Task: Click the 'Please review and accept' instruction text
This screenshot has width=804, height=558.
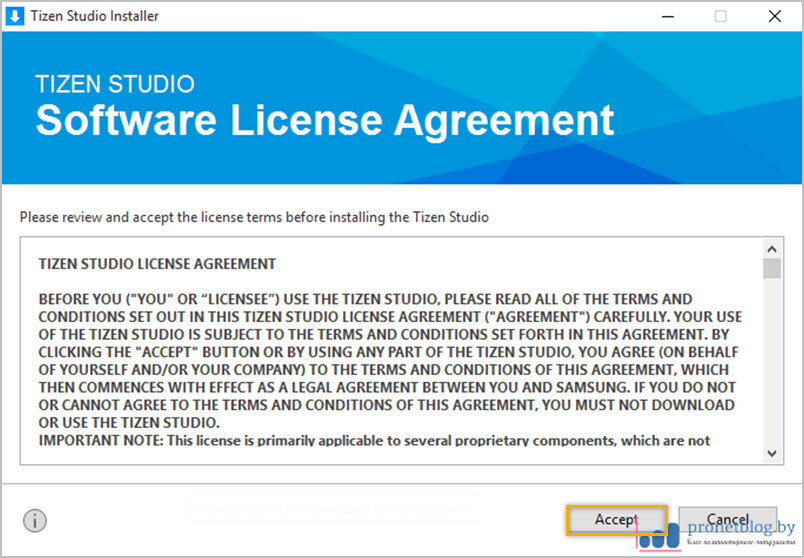Action: (x=254, y=217)
